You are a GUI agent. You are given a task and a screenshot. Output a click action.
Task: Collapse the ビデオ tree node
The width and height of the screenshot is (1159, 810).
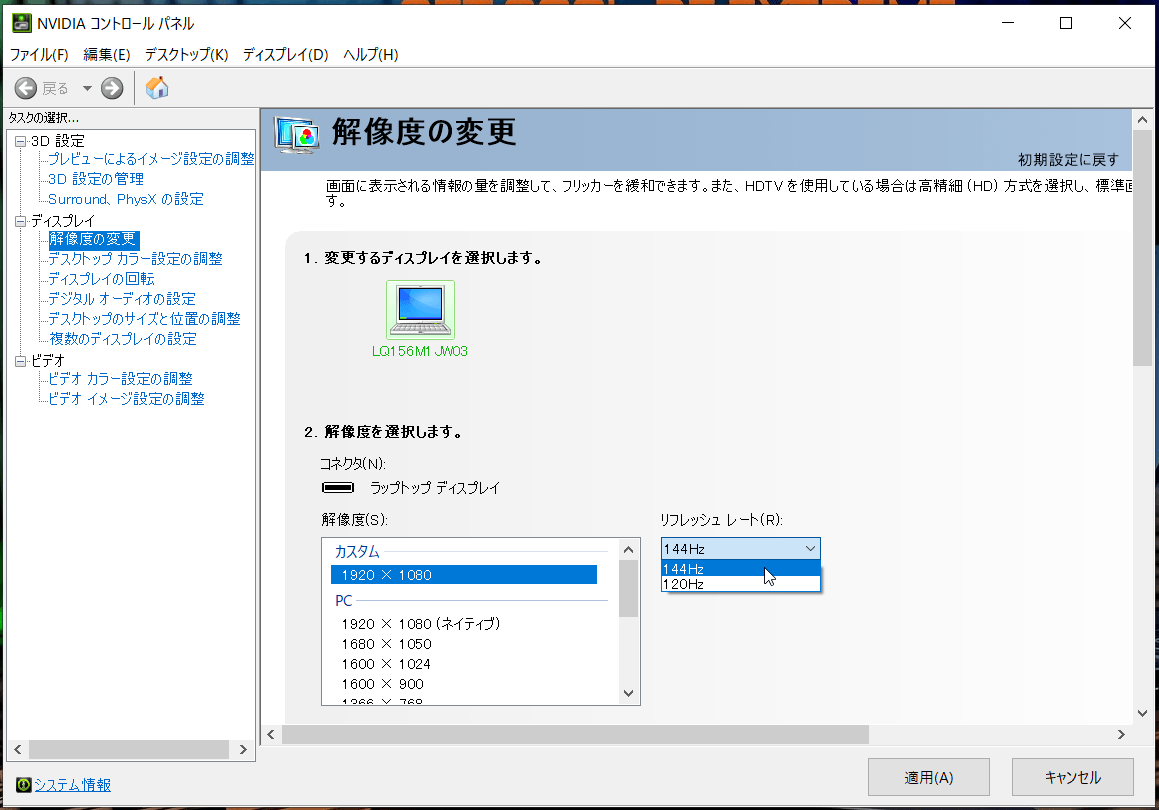click(x=21, y=361)
